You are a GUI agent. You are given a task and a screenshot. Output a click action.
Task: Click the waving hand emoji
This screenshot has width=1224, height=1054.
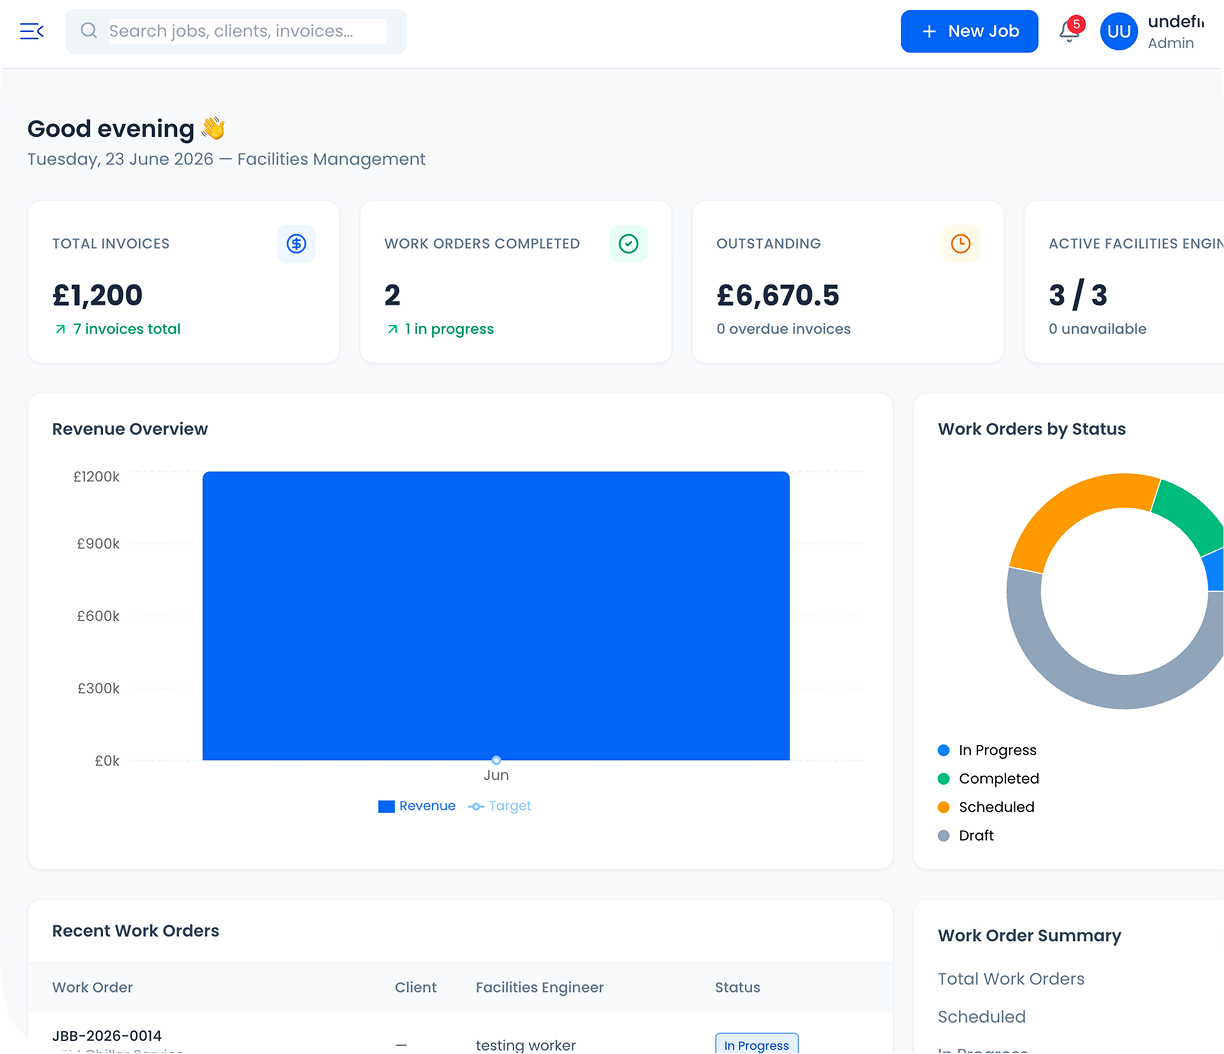click(213, 128)
